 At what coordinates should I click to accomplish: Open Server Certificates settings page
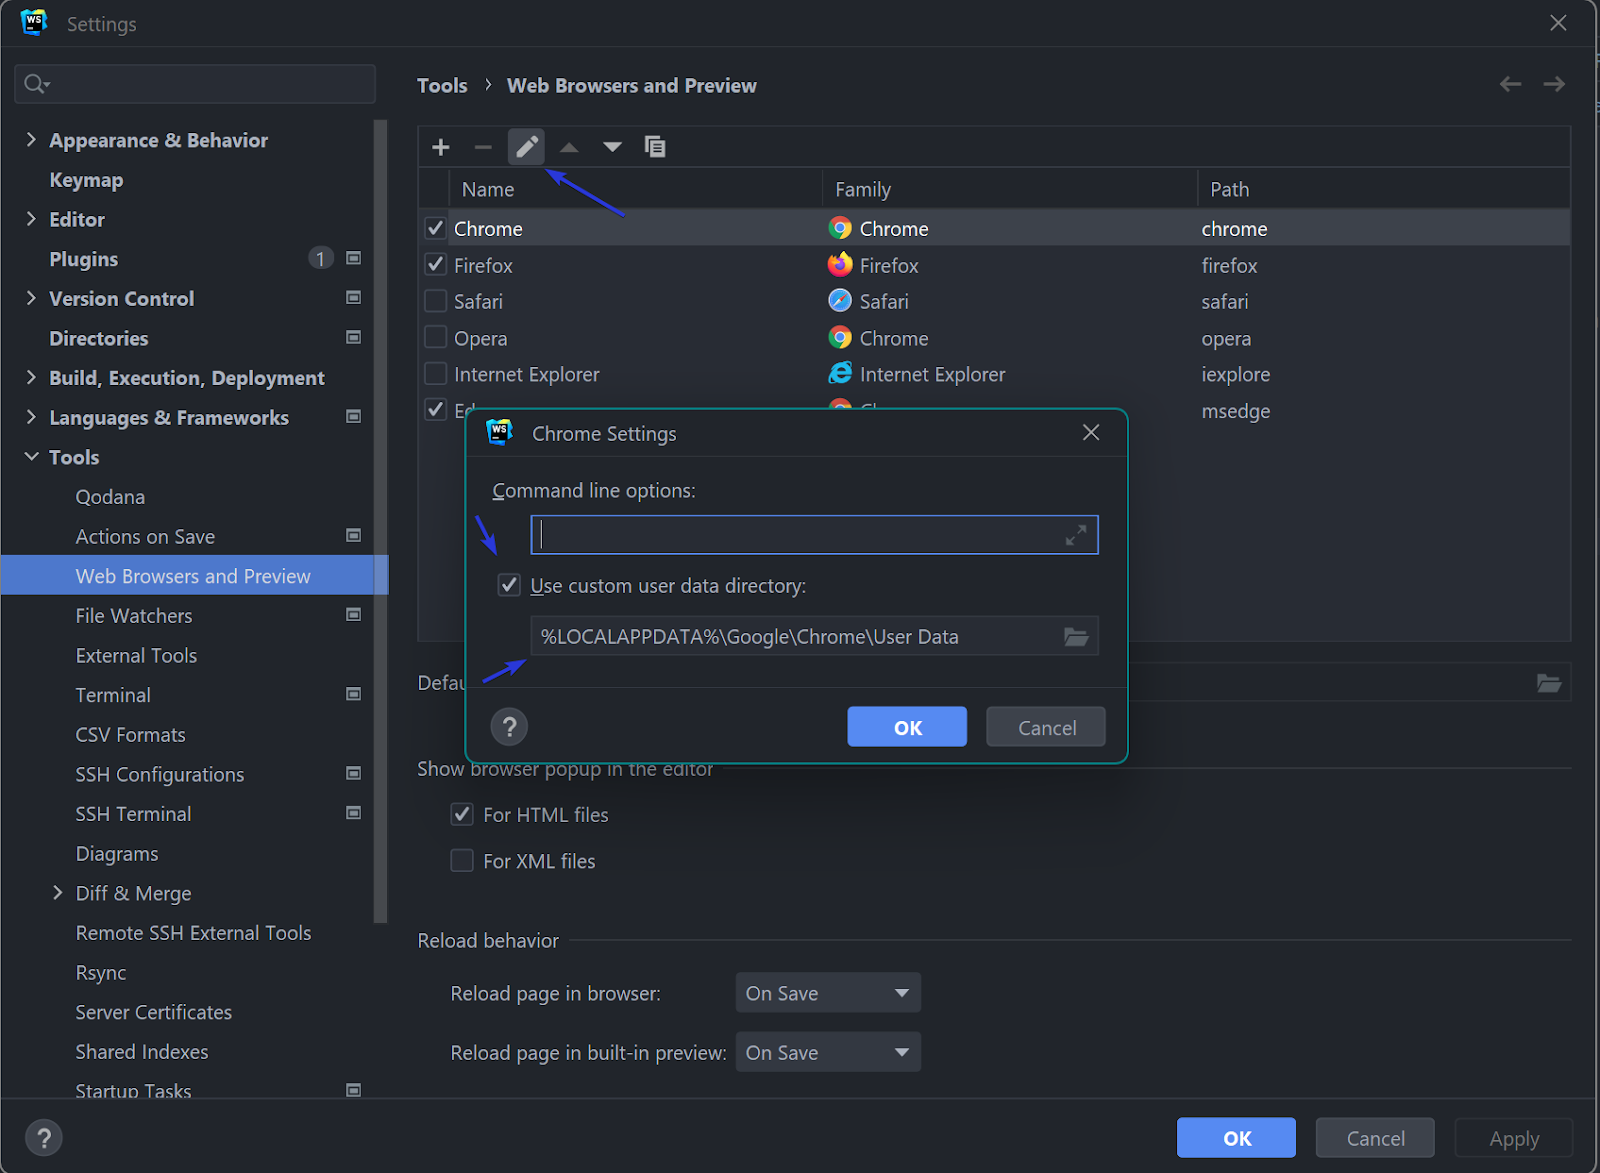pyautogui.click(x=154, y=1012)
